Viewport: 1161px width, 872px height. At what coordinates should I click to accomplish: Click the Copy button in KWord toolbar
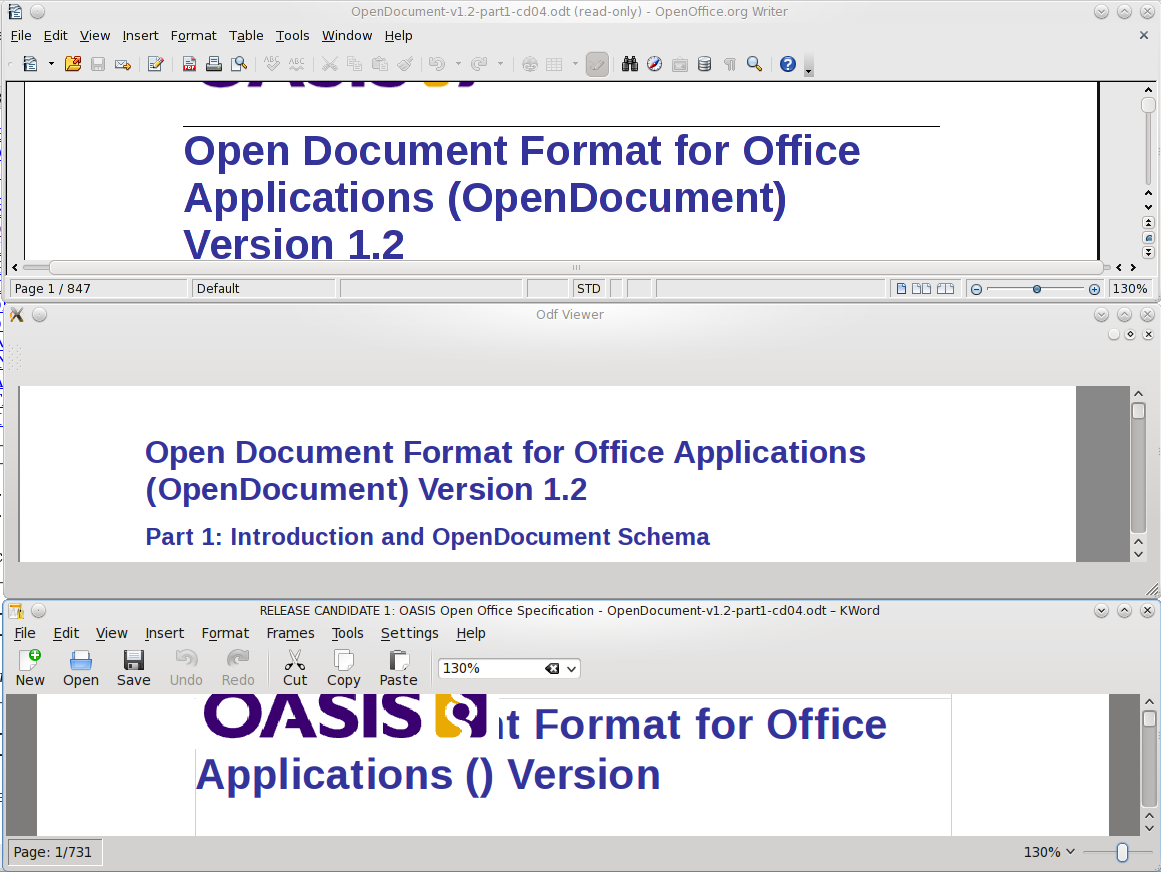tap(344, 668)
